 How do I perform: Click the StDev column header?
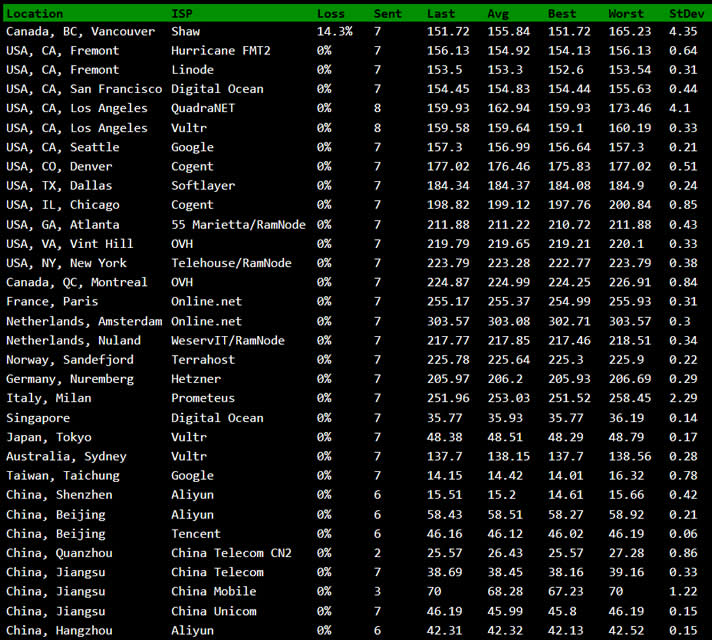click(687, 14)
